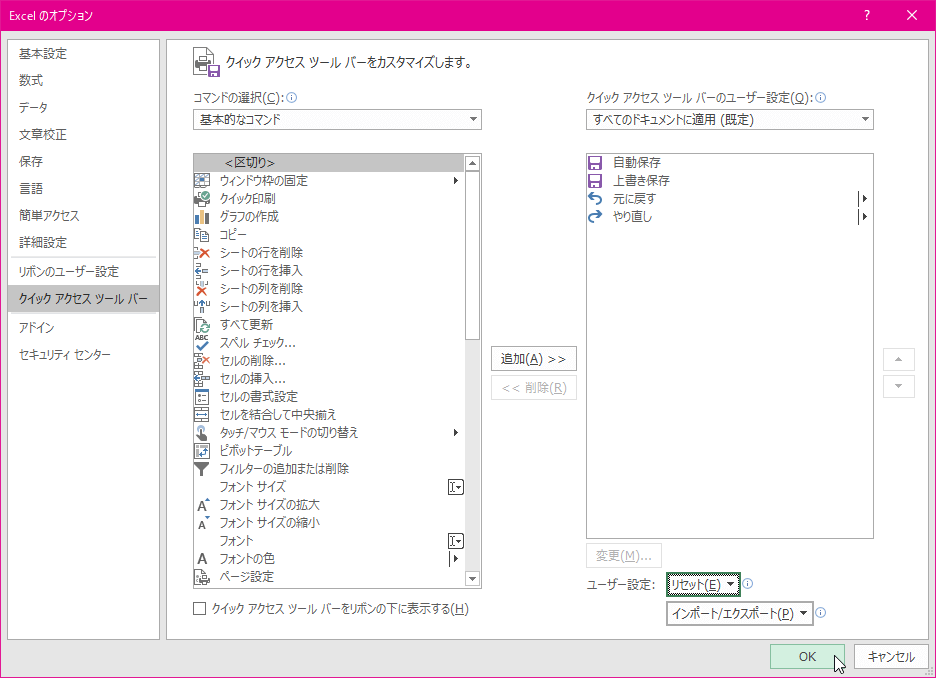Click the command list scroll down arrow
This screenshot has height=678, width=936.
tap(472, 579)
